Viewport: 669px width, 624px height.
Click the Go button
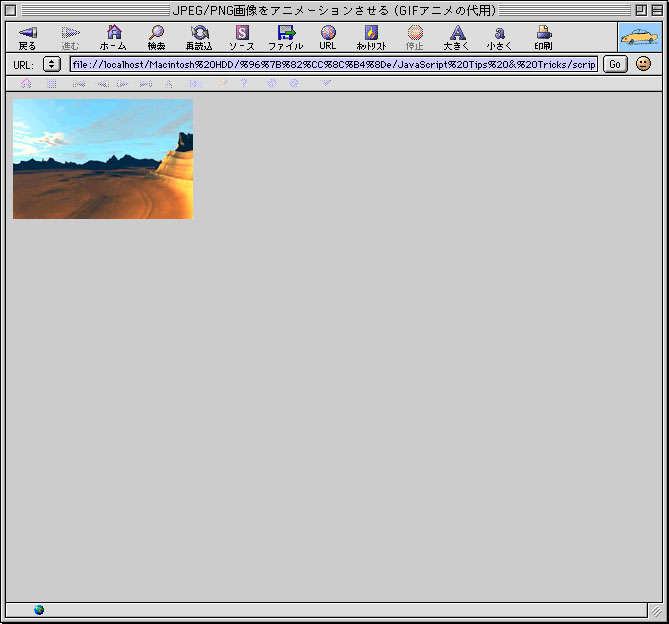point(615,64)
